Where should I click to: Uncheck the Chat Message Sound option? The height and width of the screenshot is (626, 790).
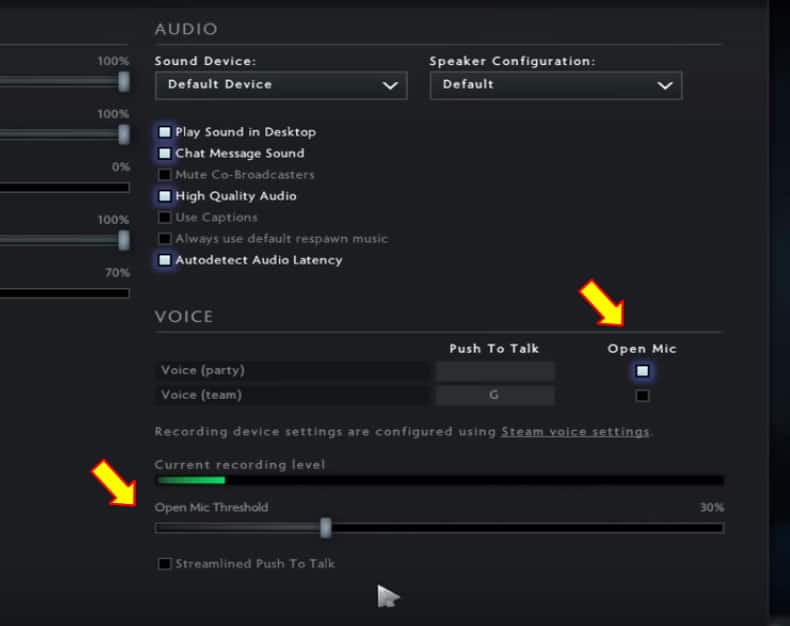click(x=165, y=153)
